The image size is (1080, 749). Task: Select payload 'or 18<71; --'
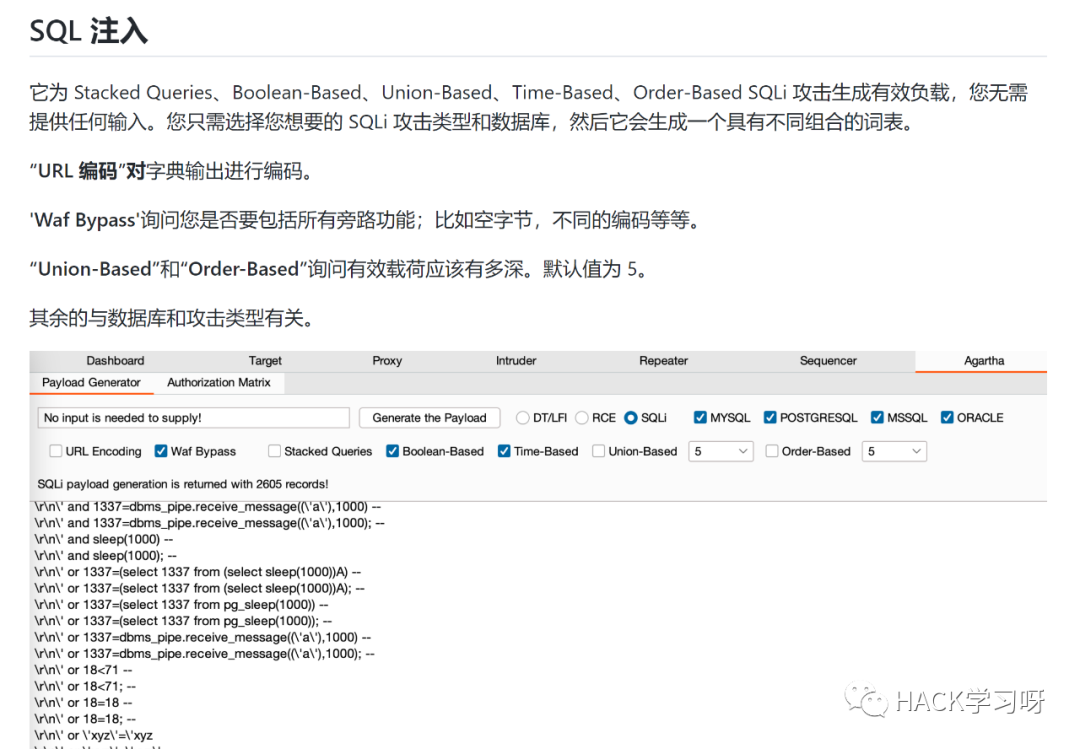pyautogui.click(x=85, y=686)
